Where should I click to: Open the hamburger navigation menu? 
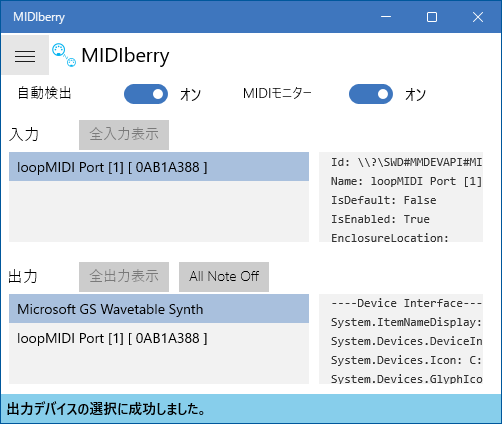tap(25, 55)
